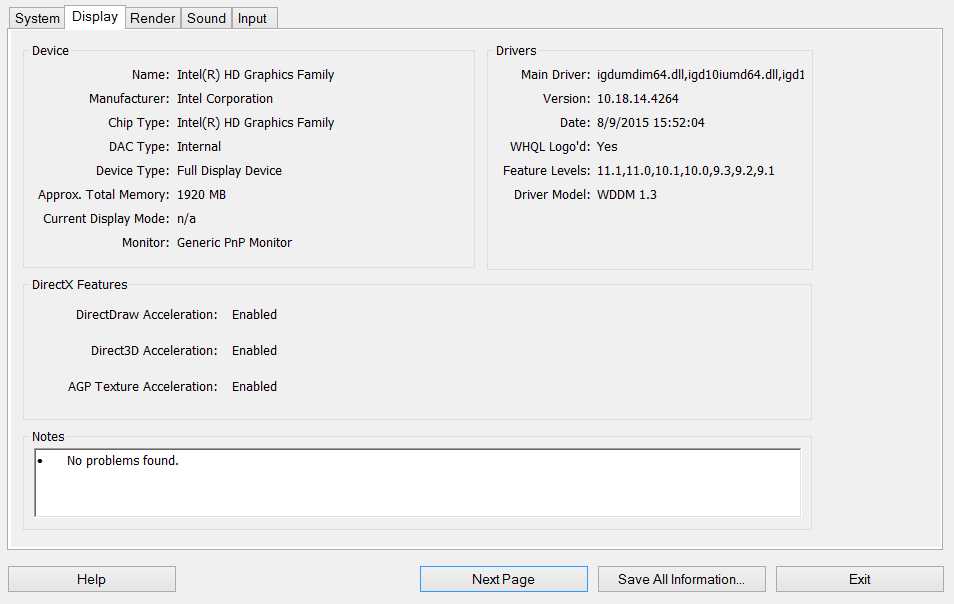Open the Sound tab
954x604 pixels.
206,18
